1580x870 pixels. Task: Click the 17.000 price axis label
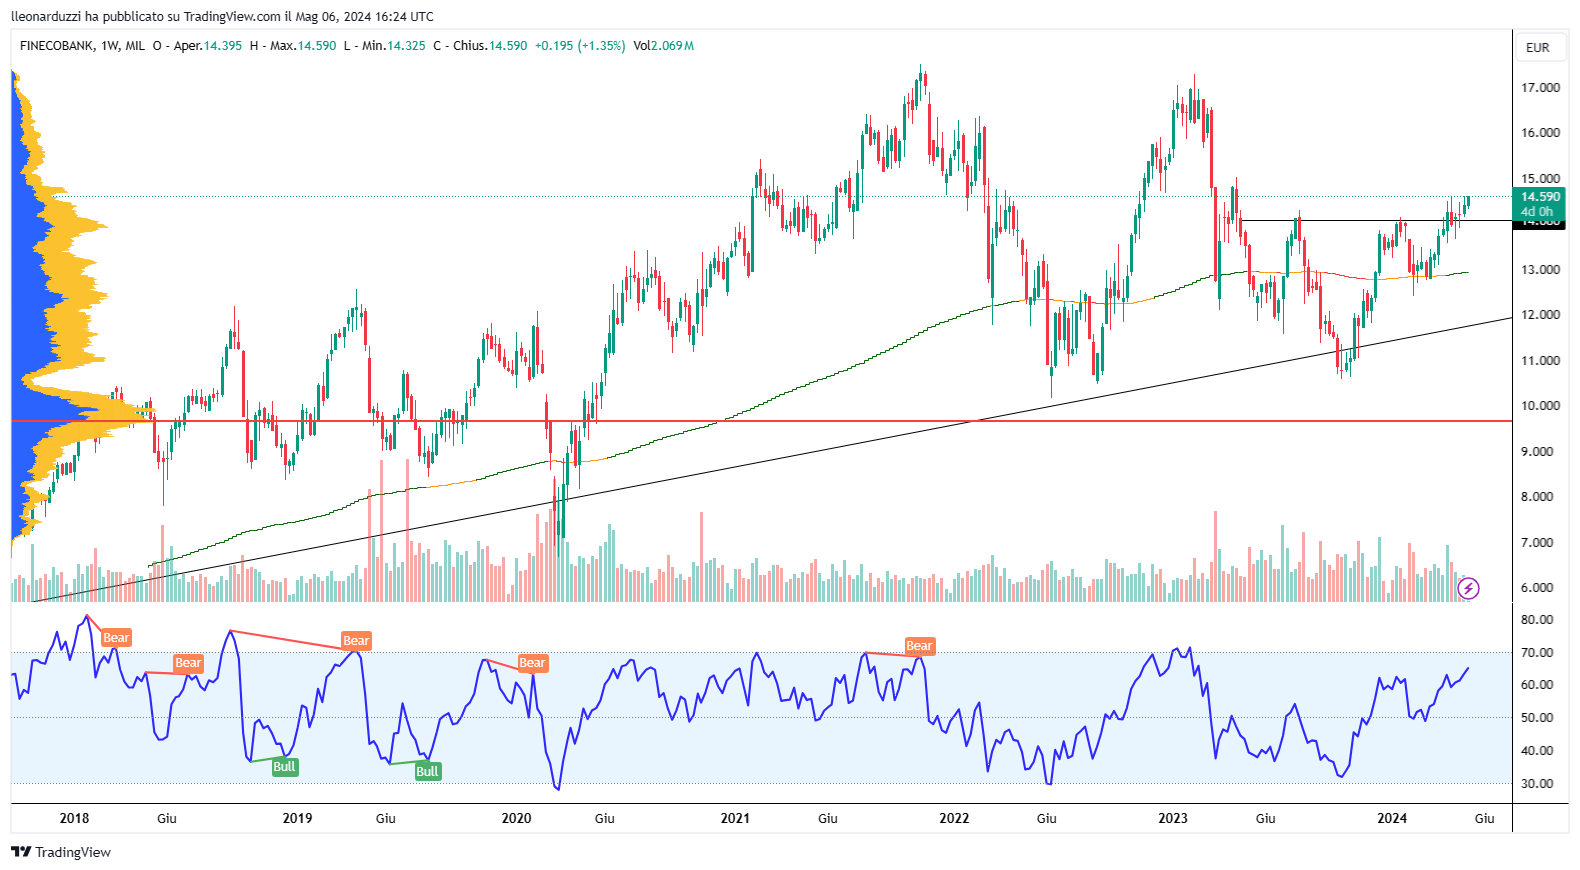tap(1540, 88)
